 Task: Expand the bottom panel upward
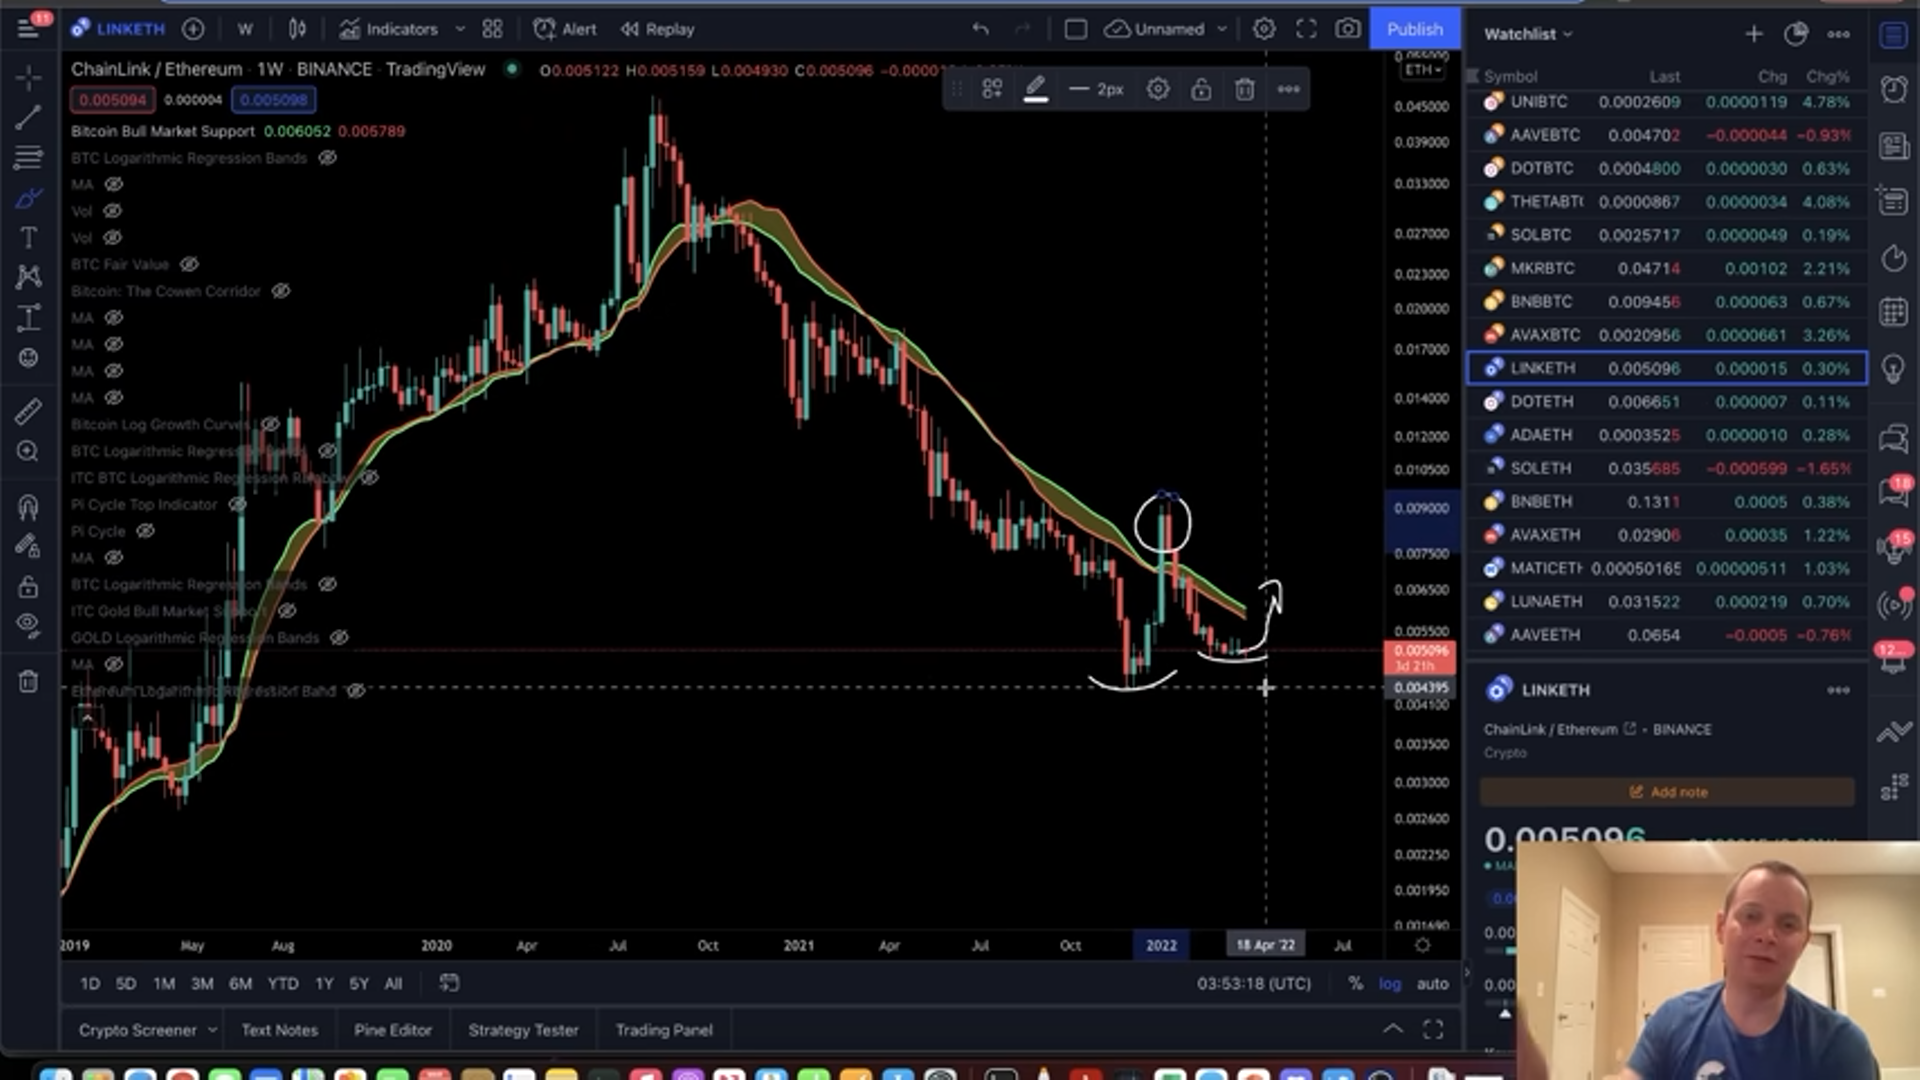coord(1392,1029)
